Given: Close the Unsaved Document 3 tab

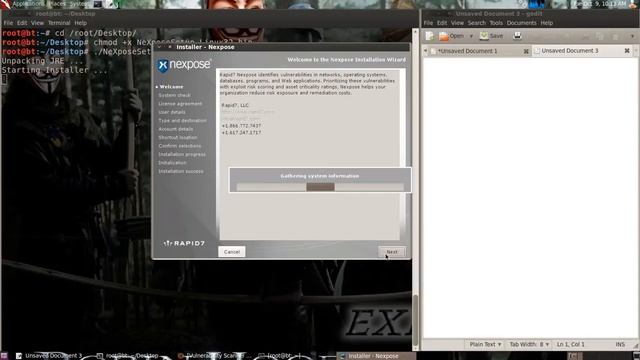Looking at the screenshot, I should (x=627, y=51).
